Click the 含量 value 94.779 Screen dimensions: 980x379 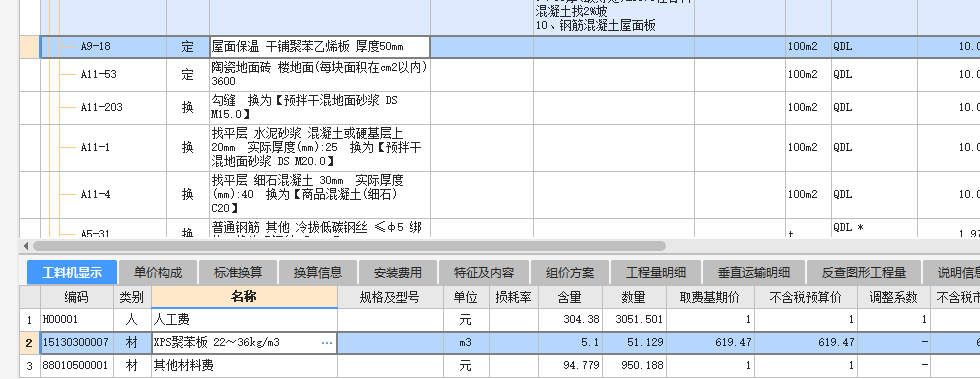tap(570, 366)
